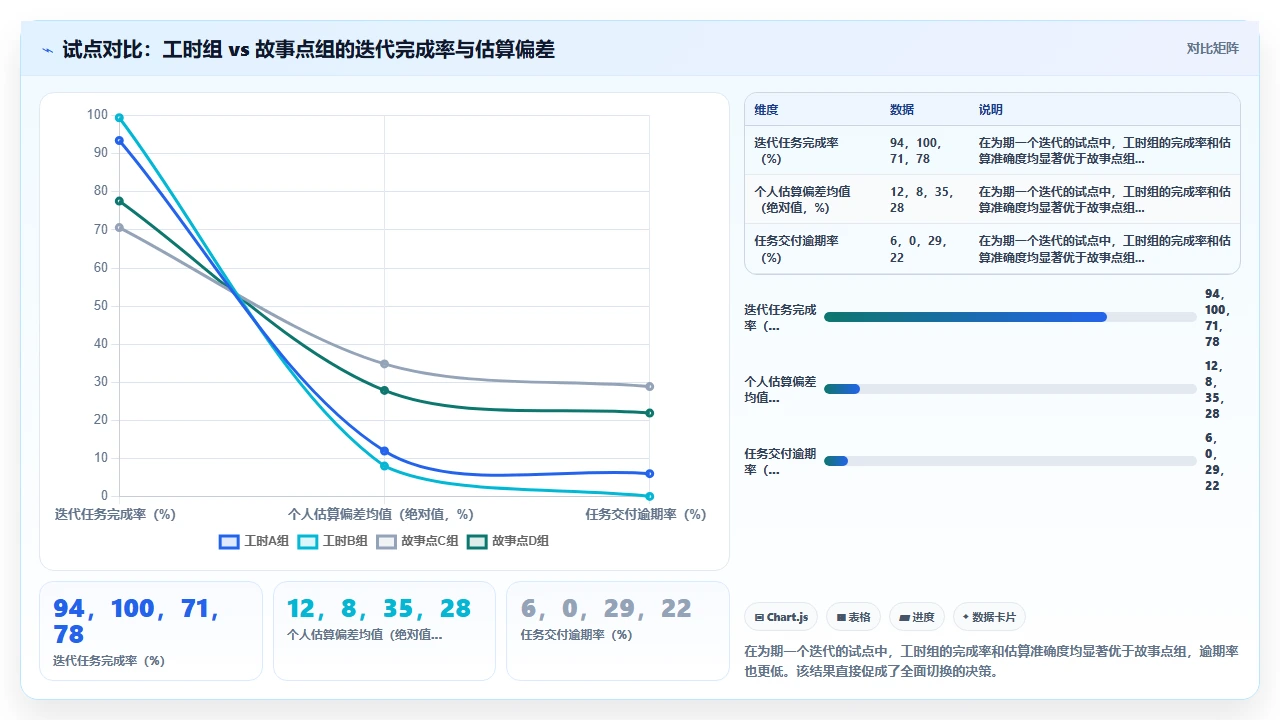
Task: Click y-axis tick label 50
Action: [x=100, y=306]
